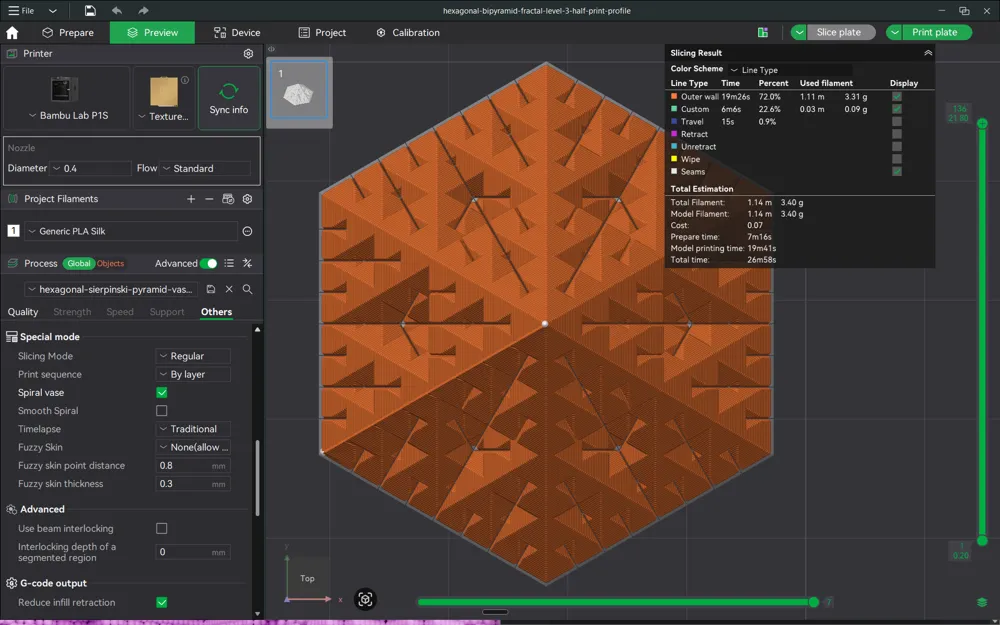Open the Calibration section
1000x625 pixels.
coord(408,32)
